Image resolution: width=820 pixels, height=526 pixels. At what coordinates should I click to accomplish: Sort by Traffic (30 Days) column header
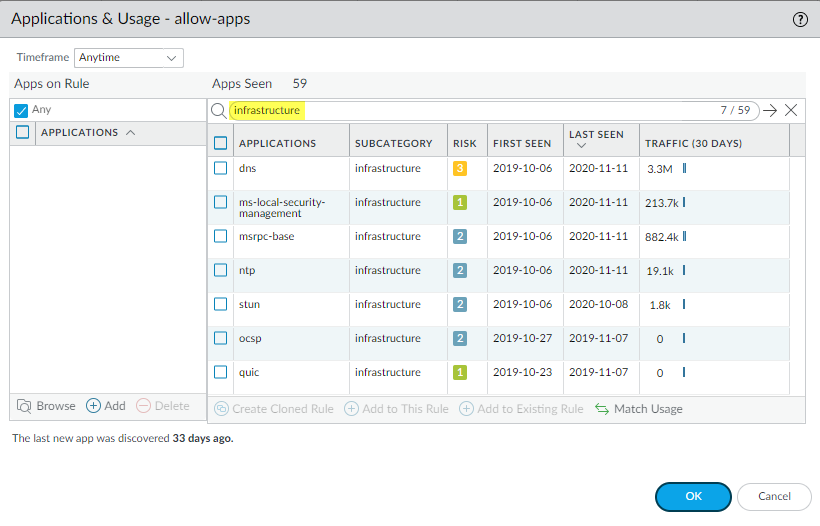(693, 143)
